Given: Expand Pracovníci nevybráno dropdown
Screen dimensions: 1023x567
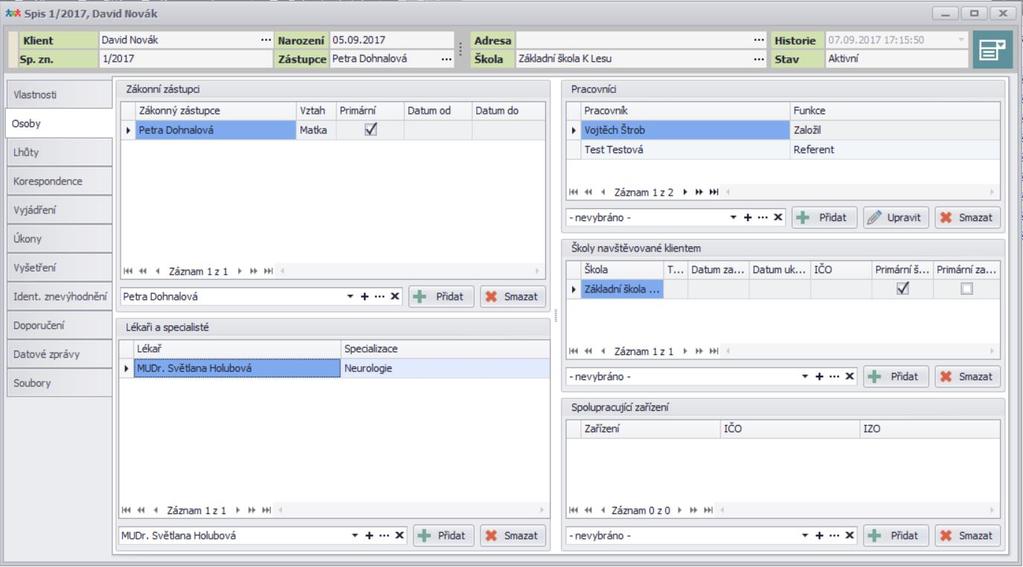Looking at the screenshot, I should point(733,217).
